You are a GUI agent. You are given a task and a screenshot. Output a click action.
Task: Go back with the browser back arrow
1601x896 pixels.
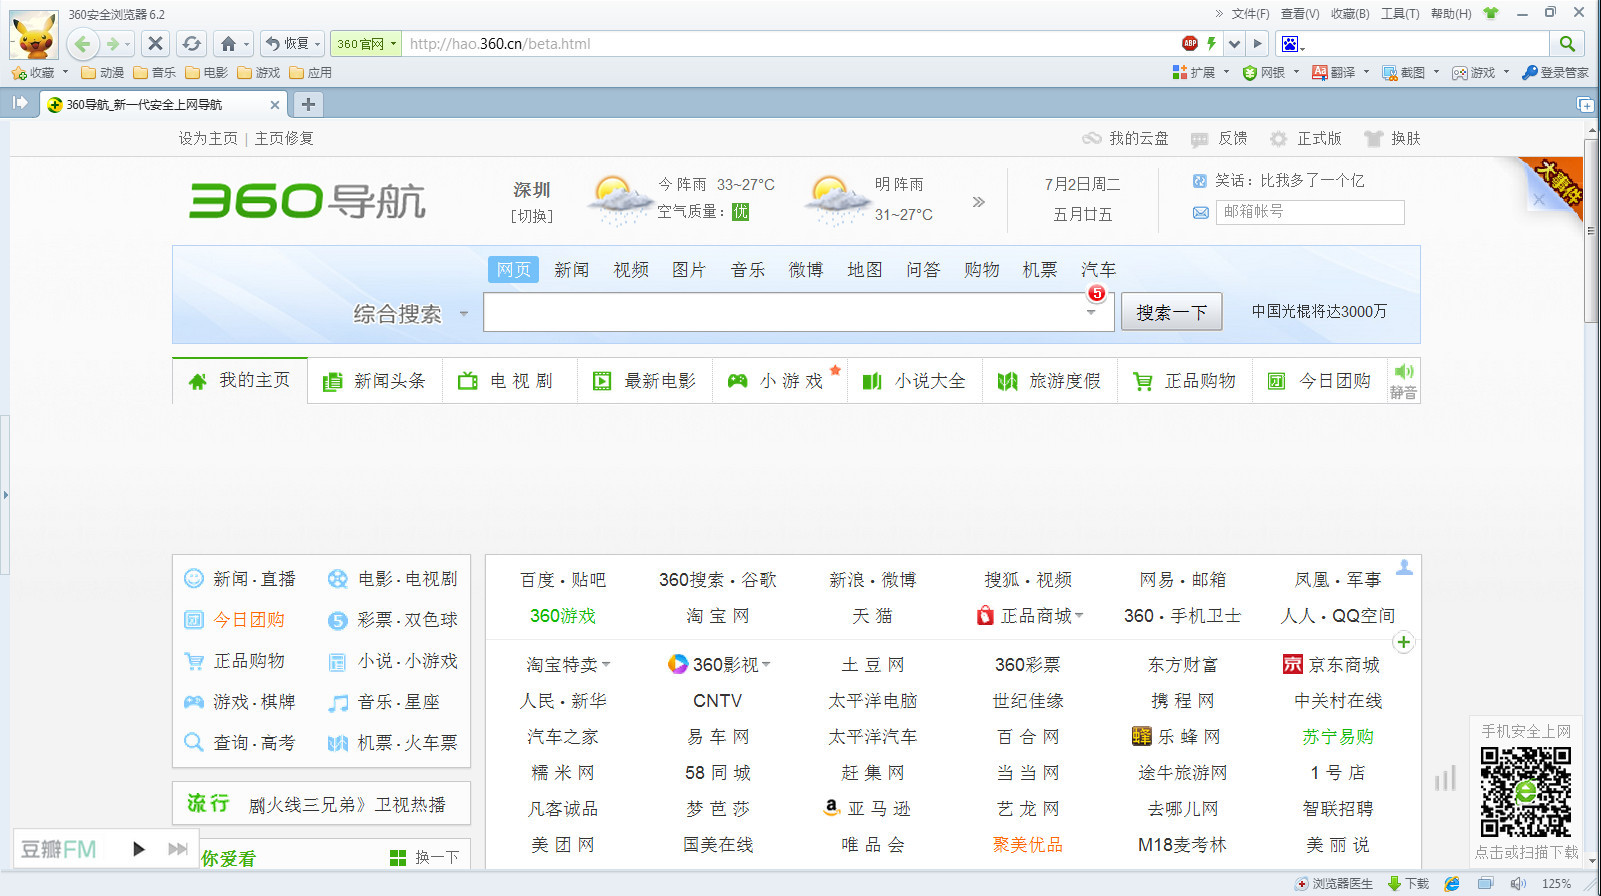[x=83, y=44]
